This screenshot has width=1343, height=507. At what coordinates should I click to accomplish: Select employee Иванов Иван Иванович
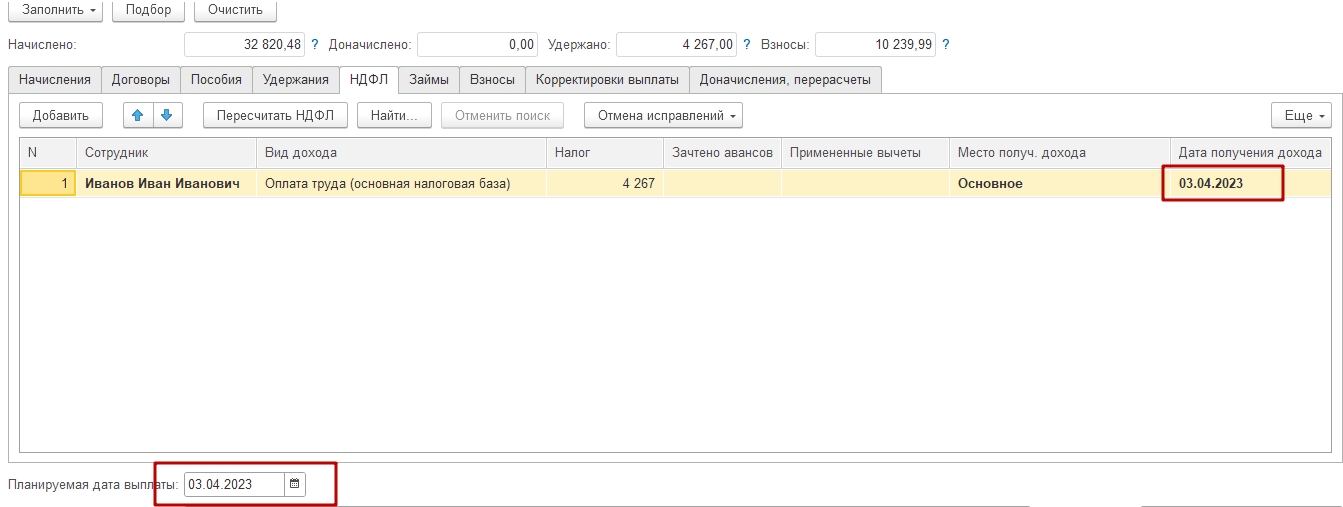click(166, 183)
